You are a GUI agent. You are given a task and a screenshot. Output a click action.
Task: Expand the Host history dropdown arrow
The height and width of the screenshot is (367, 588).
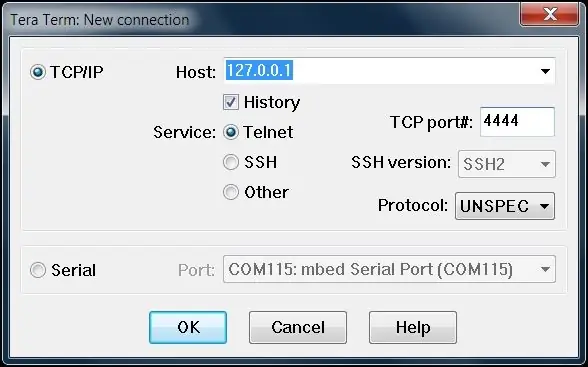[545, 71]
